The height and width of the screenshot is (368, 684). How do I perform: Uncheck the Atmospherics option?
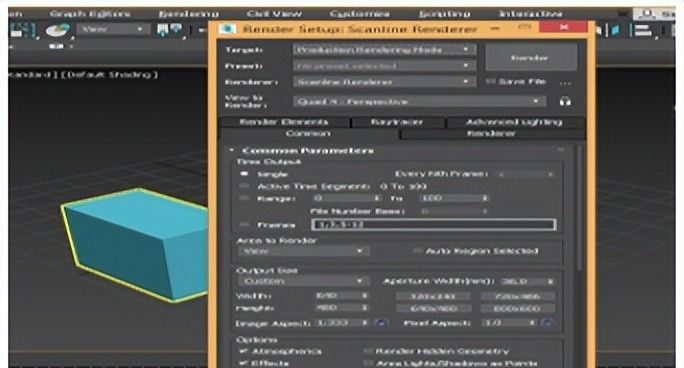[243, 351]
